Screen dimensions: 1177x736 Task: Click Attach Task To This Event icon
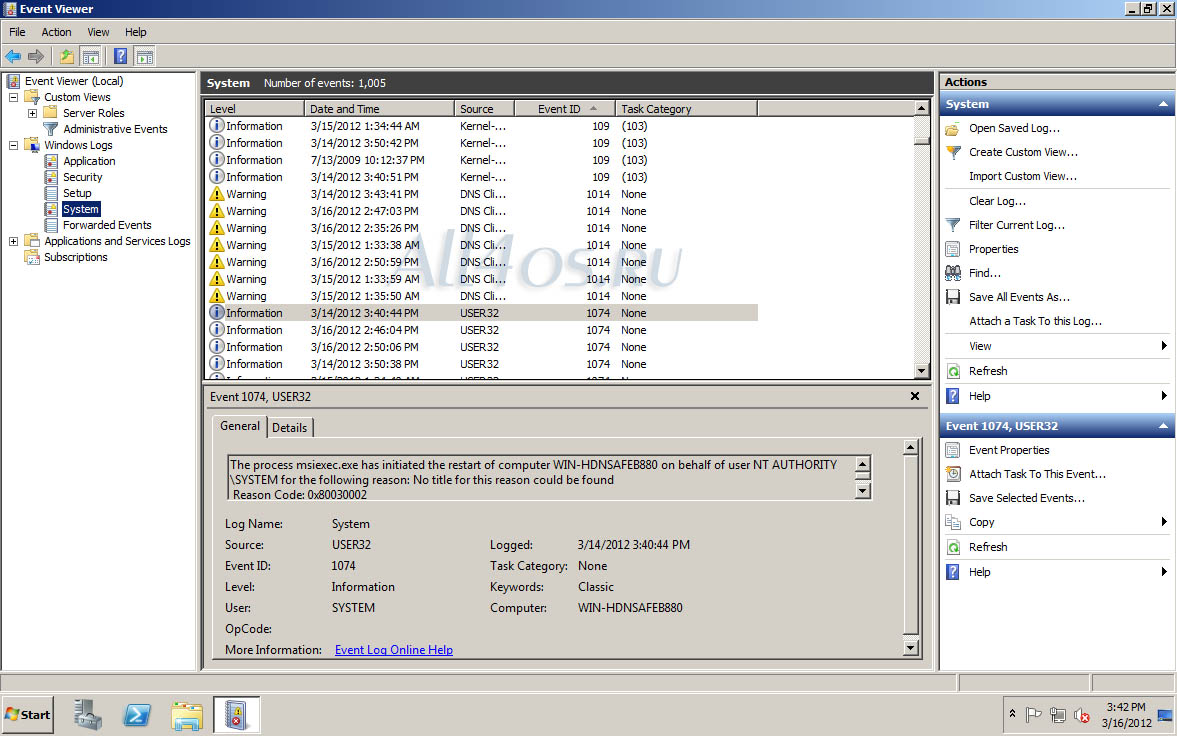pos(953,475)
